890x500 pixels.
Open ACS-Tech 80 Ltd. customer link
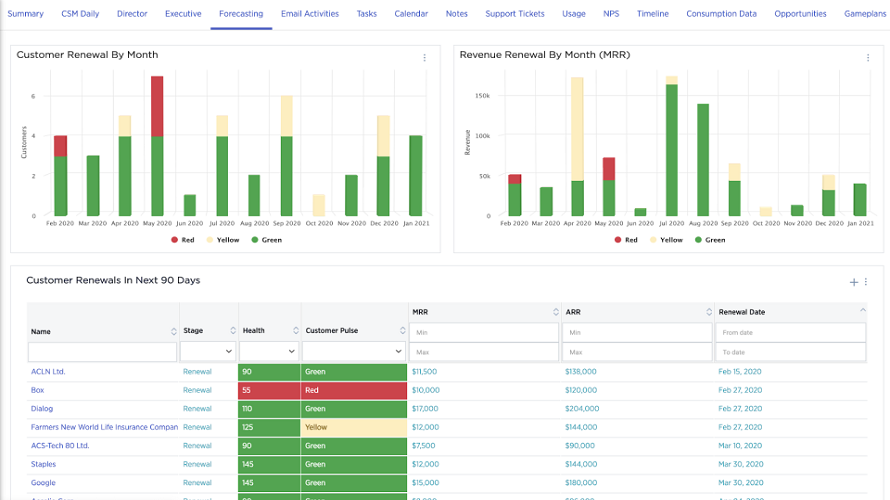[60, 446]
